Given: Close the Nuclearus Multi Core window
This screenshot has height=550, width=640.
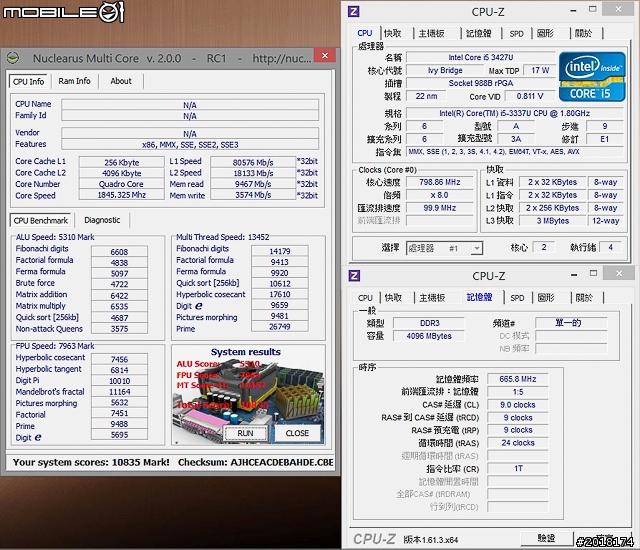Looking at the screenshot, I should coord(325,55).
